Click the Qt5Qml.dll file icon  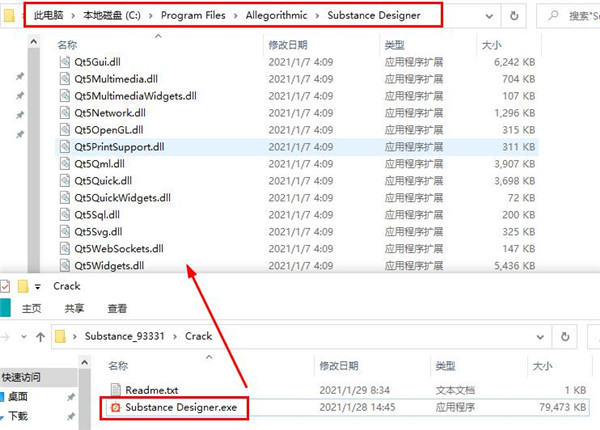(65, 164)
